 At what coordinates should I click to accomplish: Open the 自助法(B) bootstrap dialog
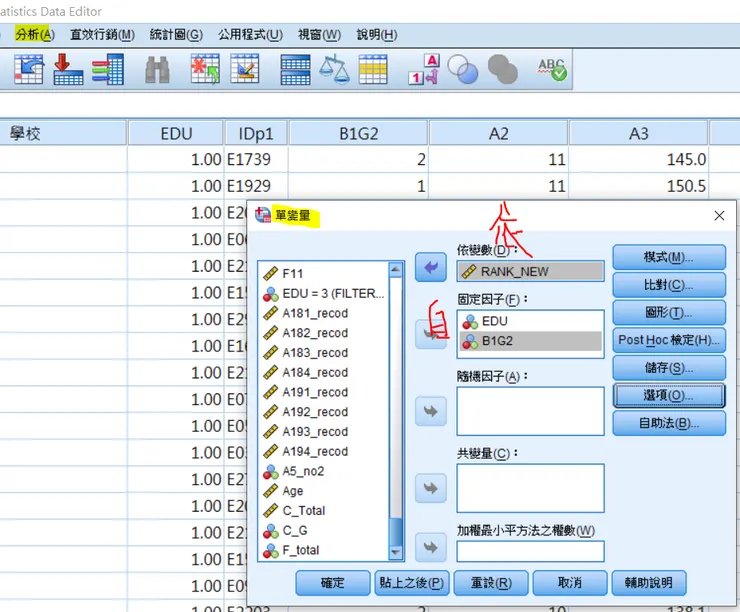tap(669, 423)
